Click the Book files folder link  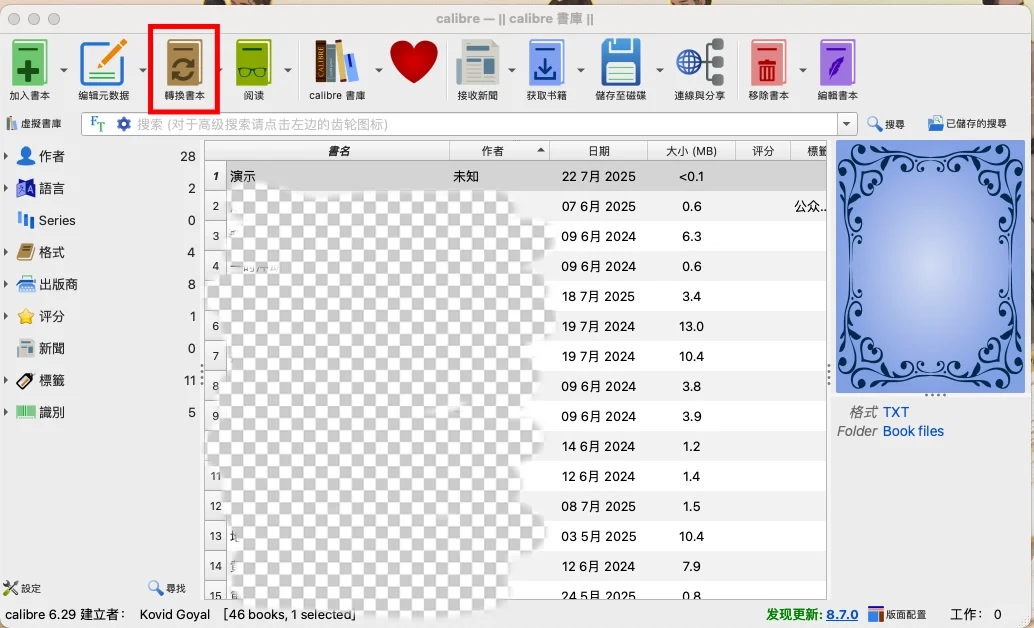(913, 431)
